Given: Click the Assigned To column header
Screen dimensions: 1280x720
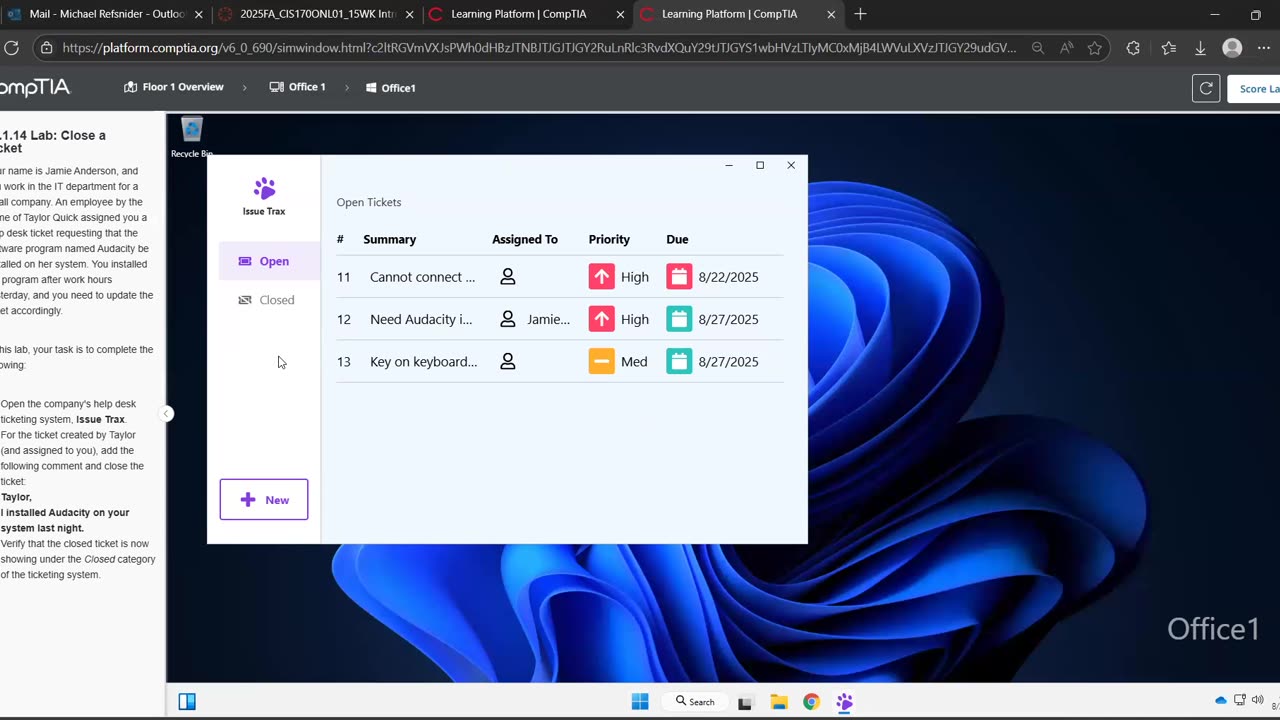Looking at the screenshot, I should (x=525, y=239).
